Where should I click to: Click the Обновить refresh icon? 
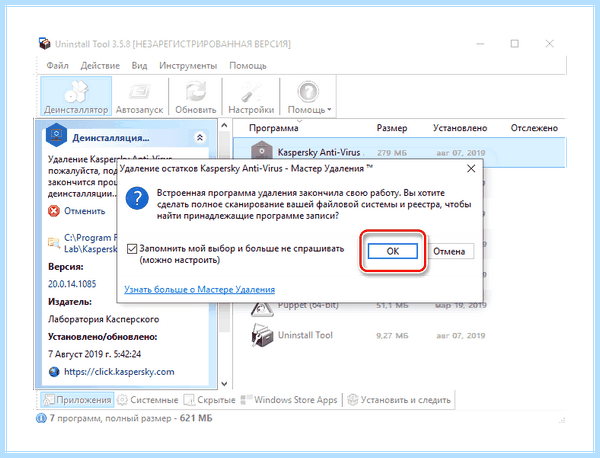pos(196,91)
